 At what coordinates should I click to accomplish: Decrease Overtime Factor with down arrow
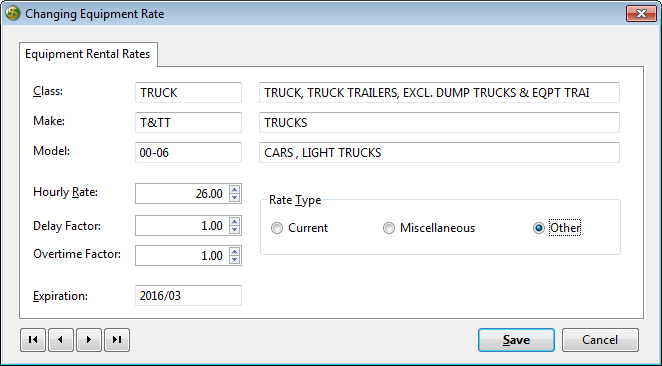[x=235, y=260]
